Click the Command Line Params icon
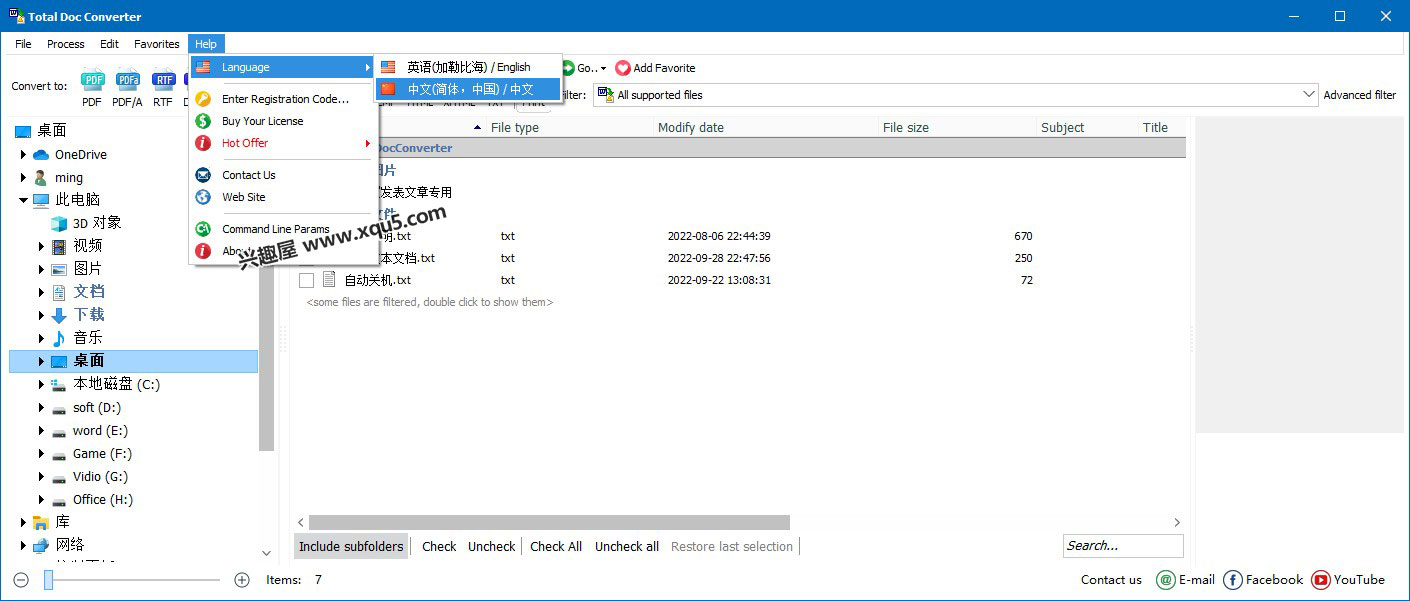Screen dimensions: 1410x601 [203, 229]
